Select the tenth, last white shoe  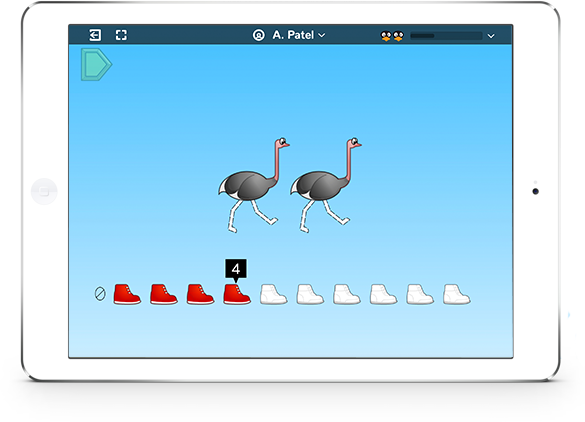pyautogui.click(x=456, y=294)
